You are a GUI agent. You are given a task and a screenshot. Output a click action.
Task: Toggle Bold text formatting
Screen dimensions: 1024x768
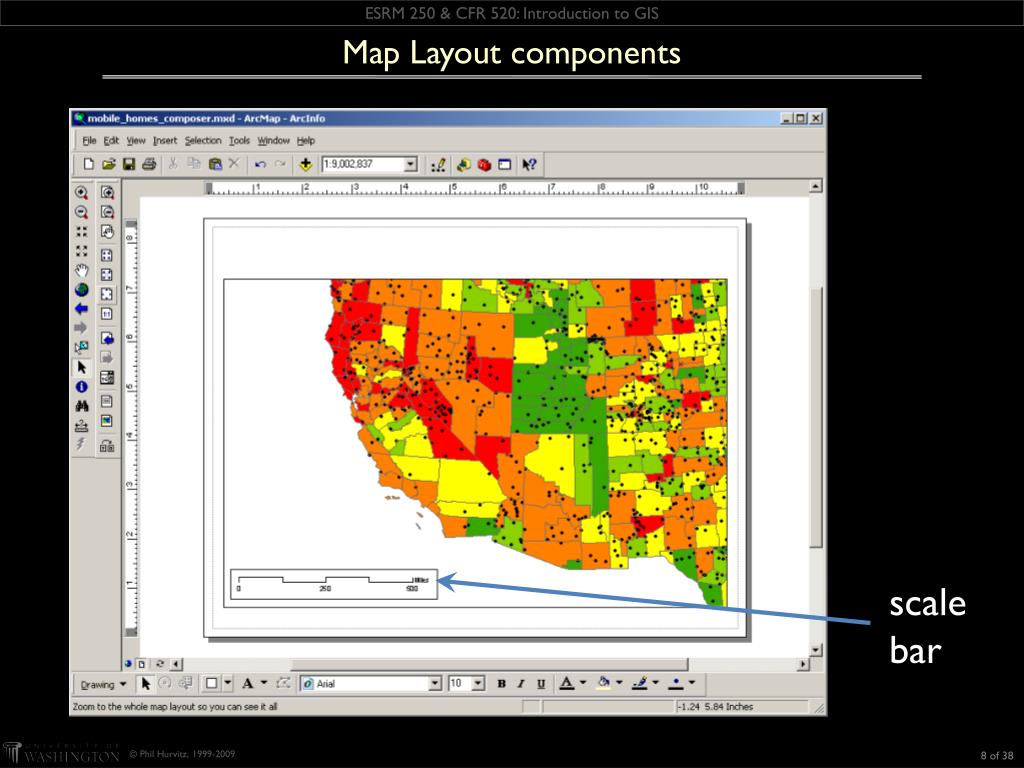[501, 684]
